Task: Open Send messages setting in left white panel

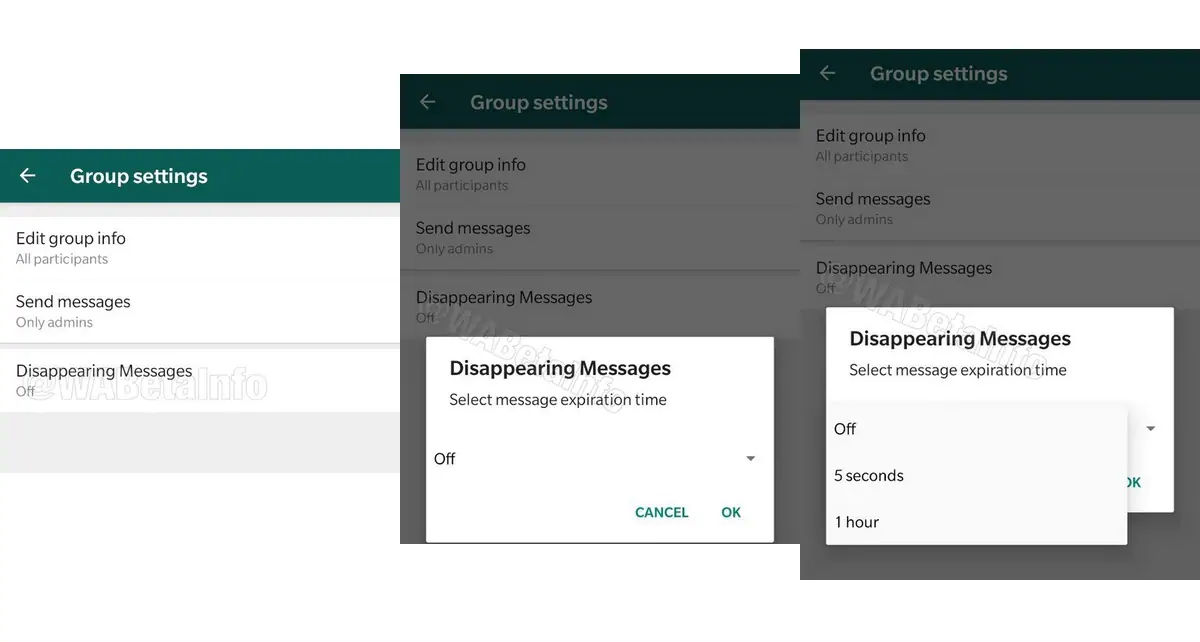Action: pyautogui.click(x=73, y=311)
